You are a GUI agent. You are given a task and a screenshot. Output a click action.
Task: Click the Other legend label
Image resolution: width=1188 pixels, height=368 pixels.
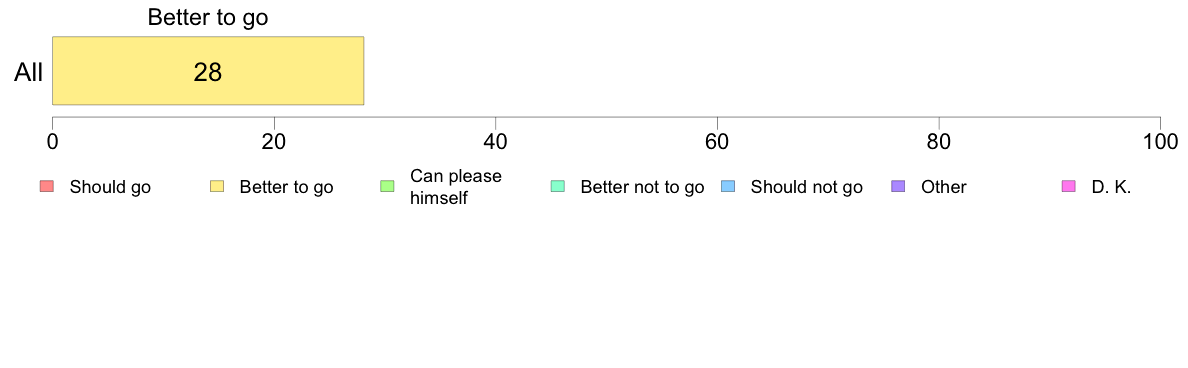pyautogui.click(x=944, y=188)
